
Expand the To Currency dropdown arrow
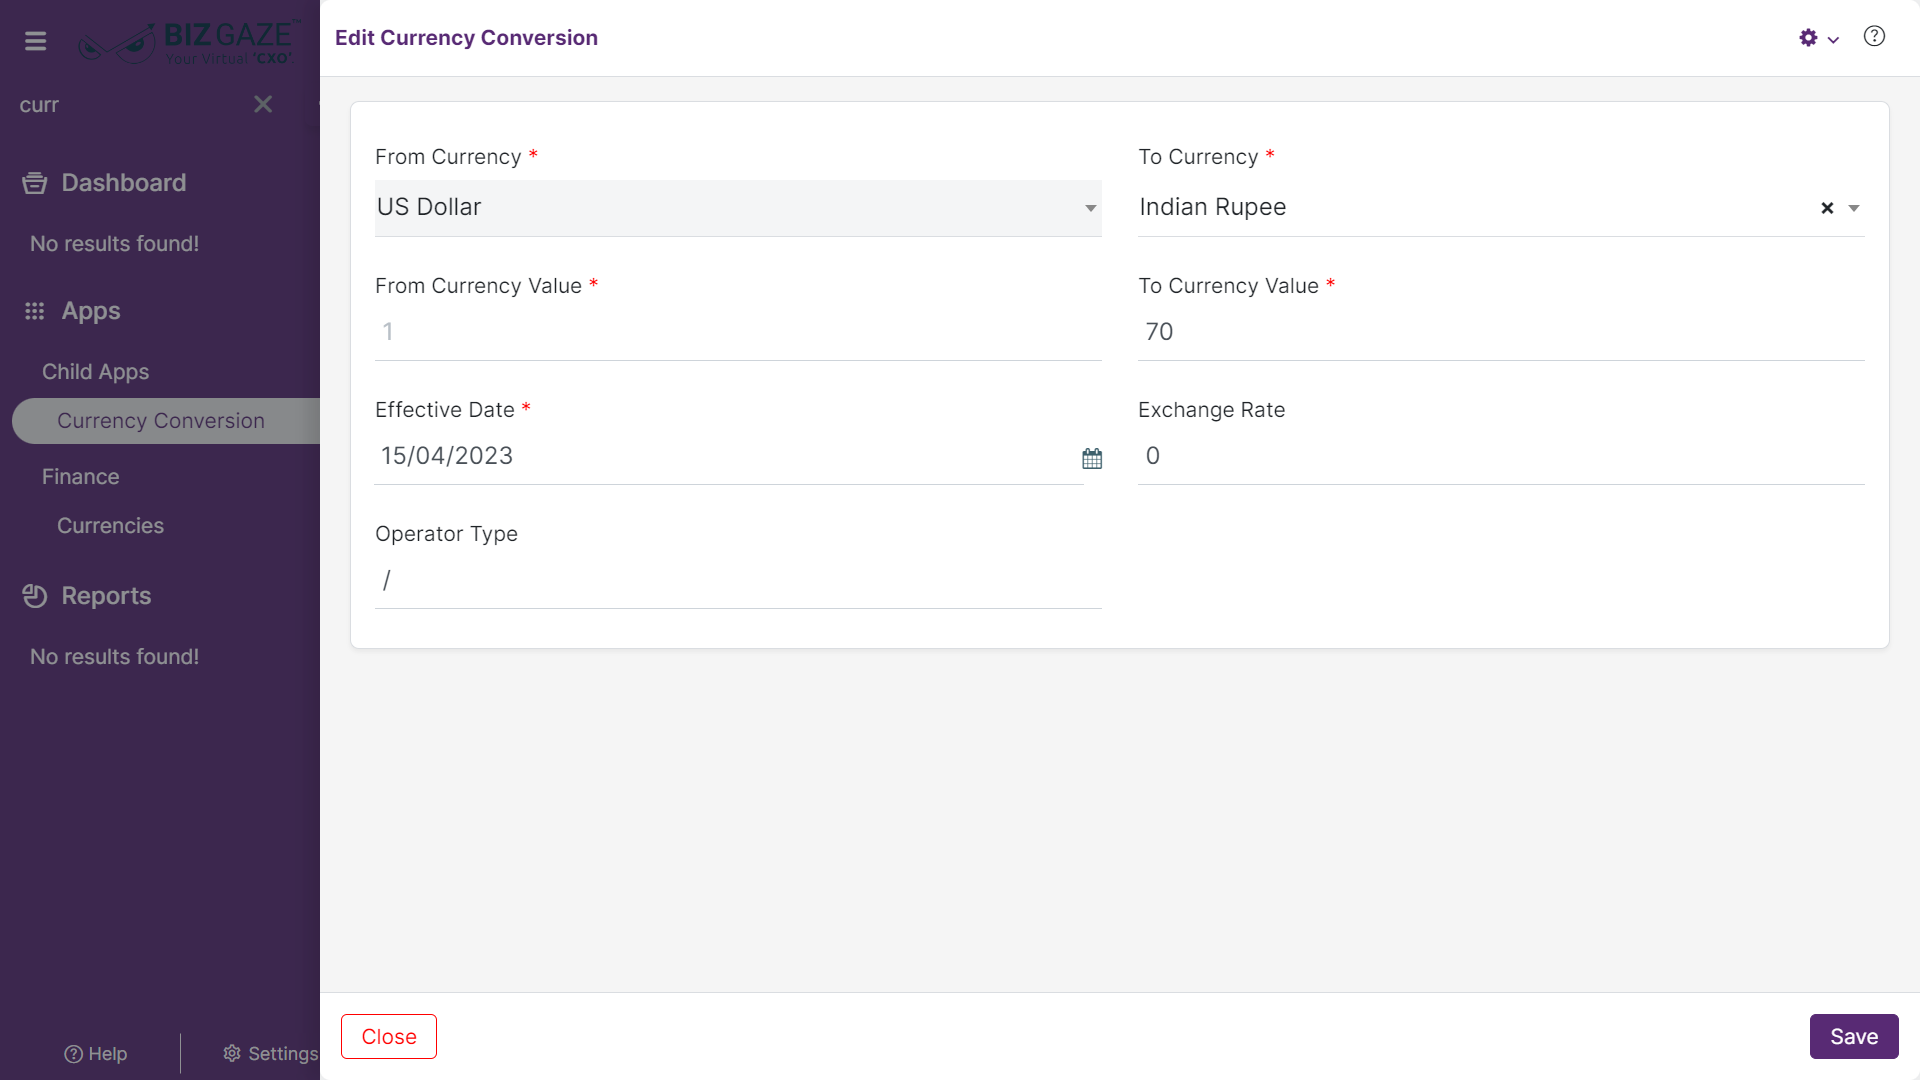point(1854,208)
